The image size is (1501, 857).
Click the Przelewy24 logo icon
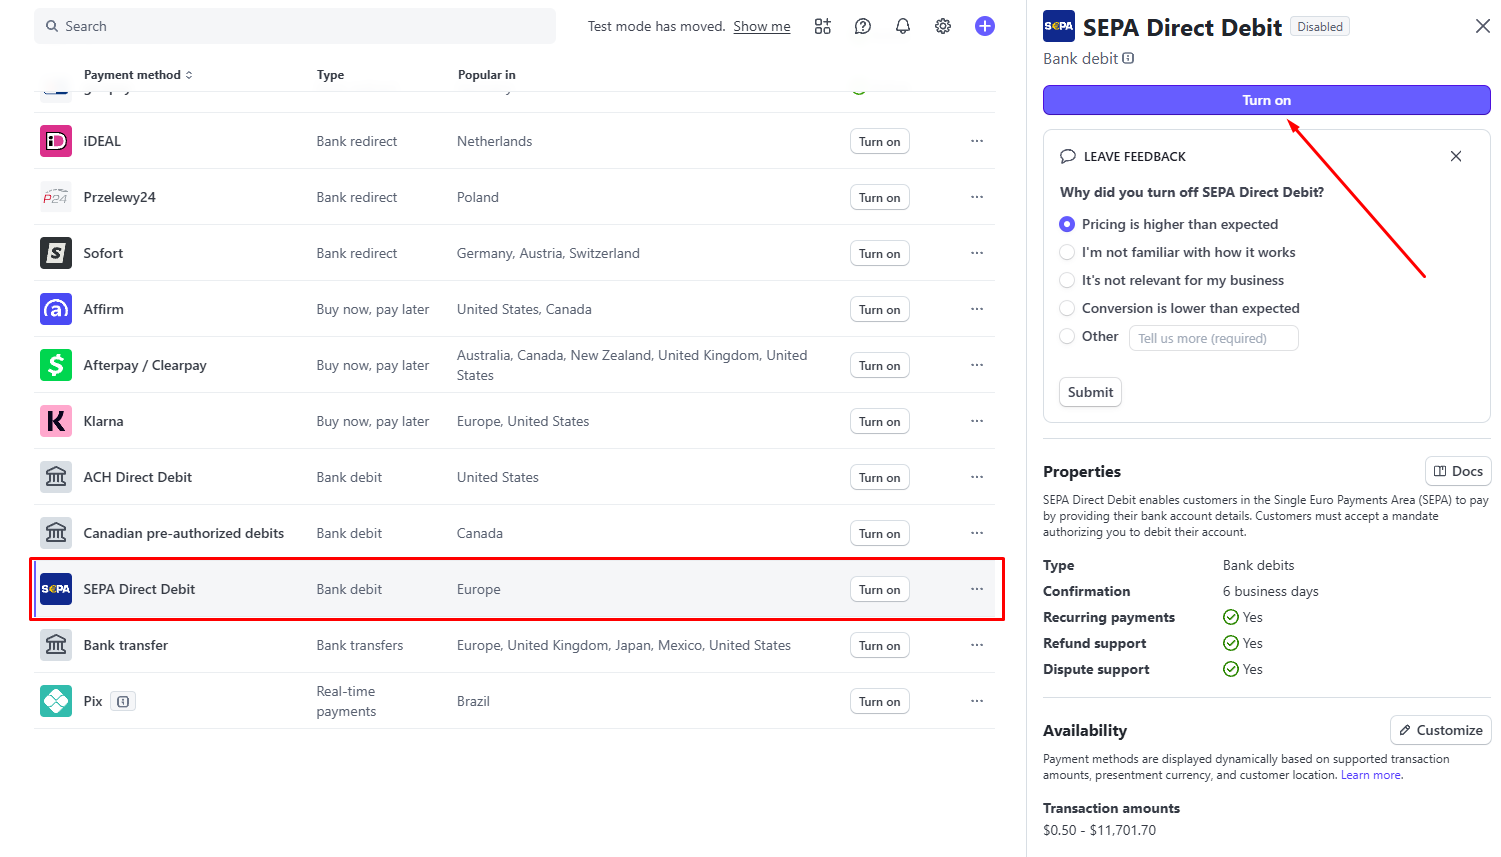pos(56,197)
